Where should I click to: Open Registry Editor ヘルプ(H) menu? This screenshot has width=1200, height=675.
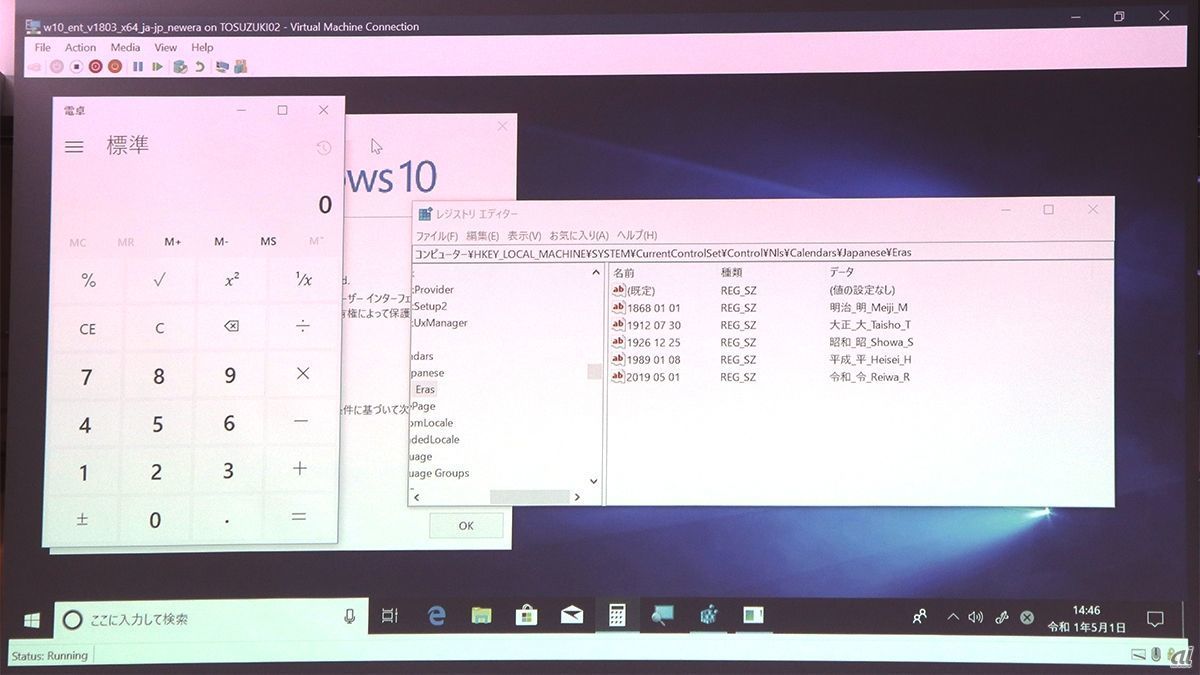[637, 236]
